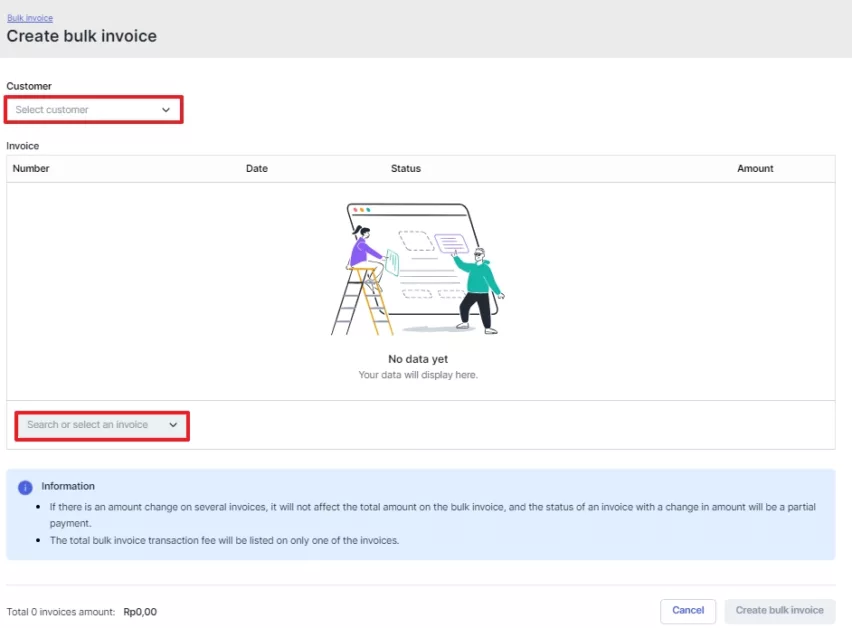Click the Create bulk invoice page heading

82,36
